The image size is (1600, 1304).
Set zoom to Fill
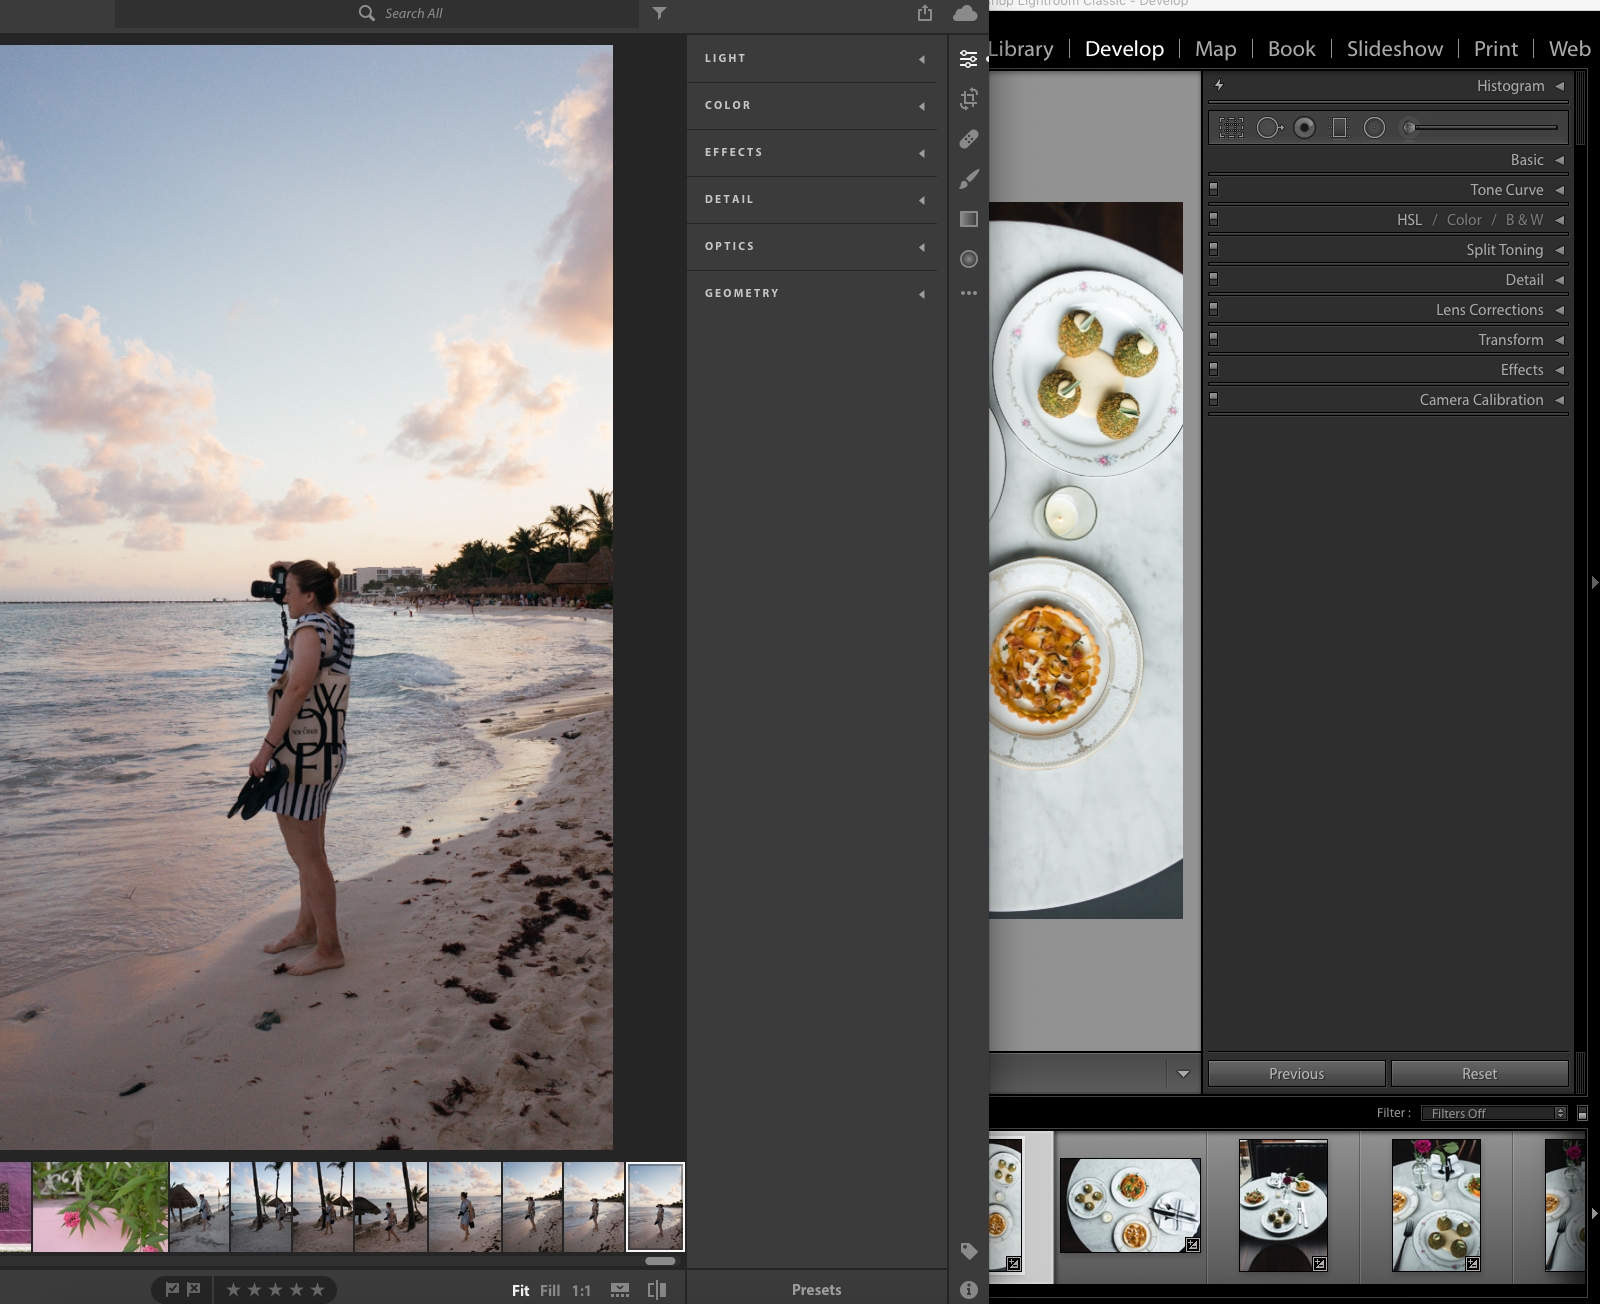coord(550,1291)
